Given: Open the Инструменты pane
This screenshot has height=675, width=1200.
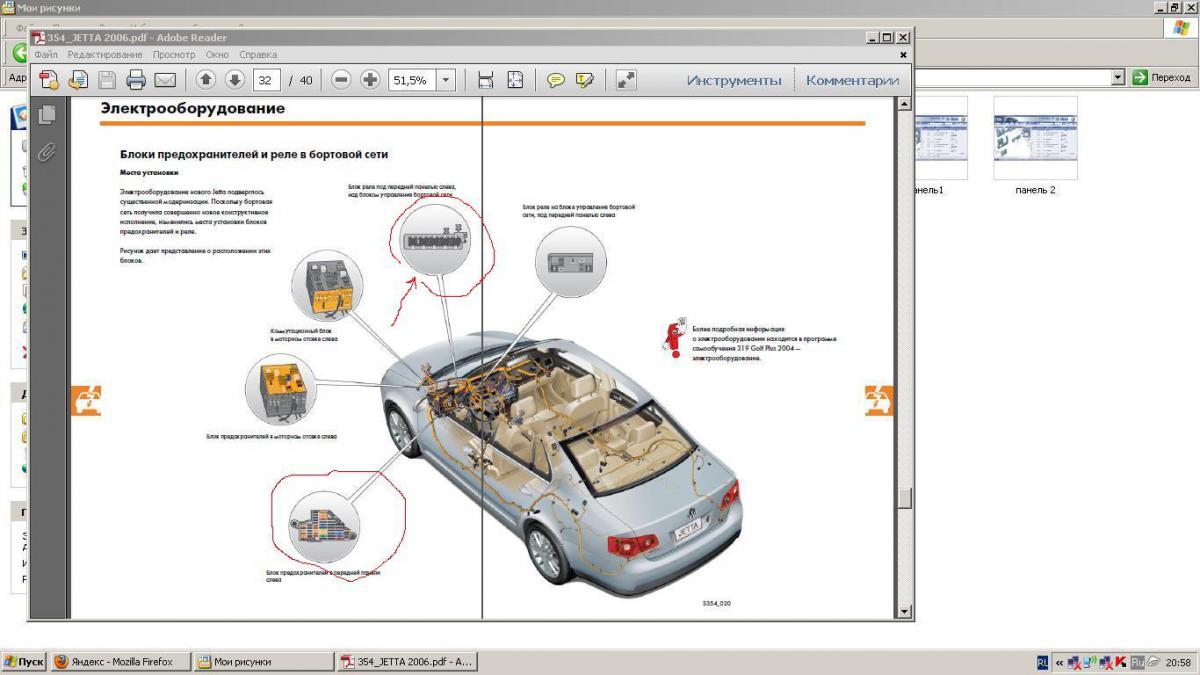Looking at the screenshot, I should point(734,80).
